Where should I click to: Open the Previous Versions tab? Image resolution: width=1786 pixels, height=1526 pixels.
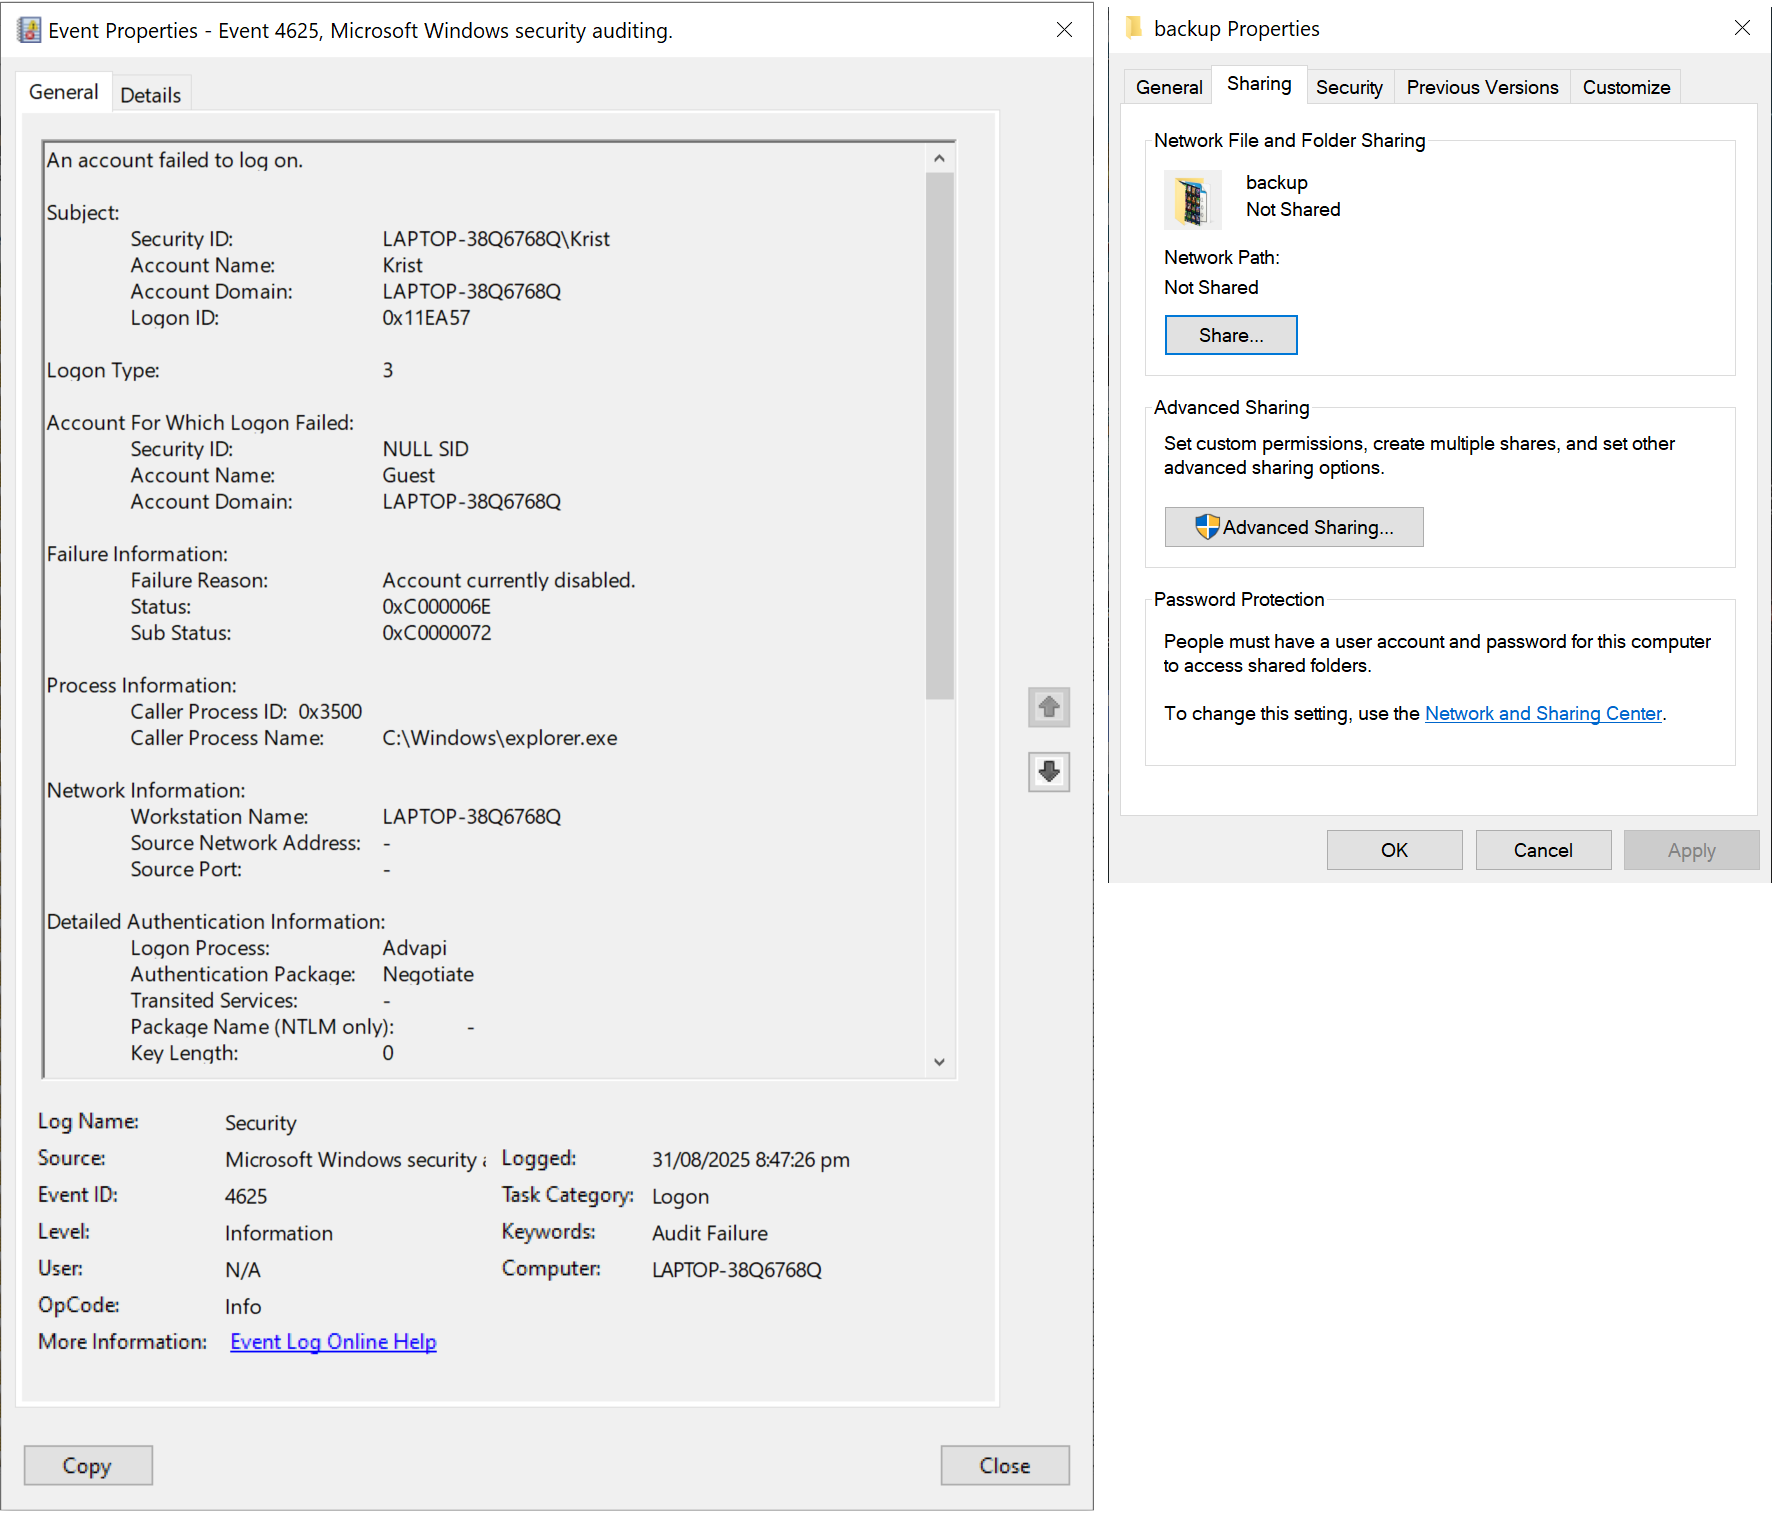pyautogui.click(x=1481, y=87)
